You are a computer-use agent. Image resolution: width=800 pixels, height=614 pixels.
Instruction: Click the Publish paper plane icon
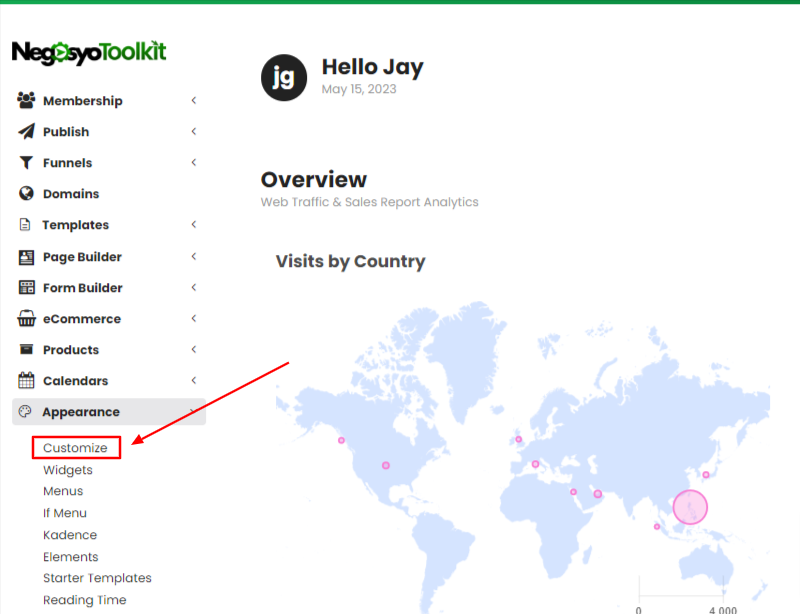(27, 132)
